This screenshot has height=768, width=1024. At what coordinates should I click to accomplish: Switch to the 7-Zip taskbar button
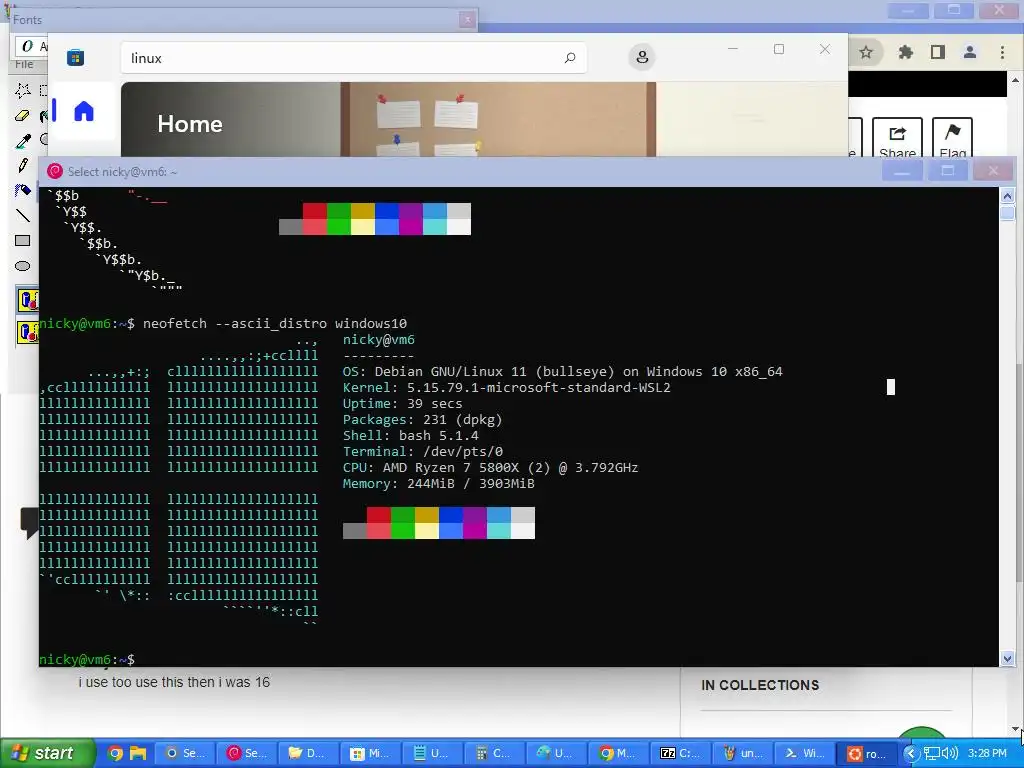[680, 753]
